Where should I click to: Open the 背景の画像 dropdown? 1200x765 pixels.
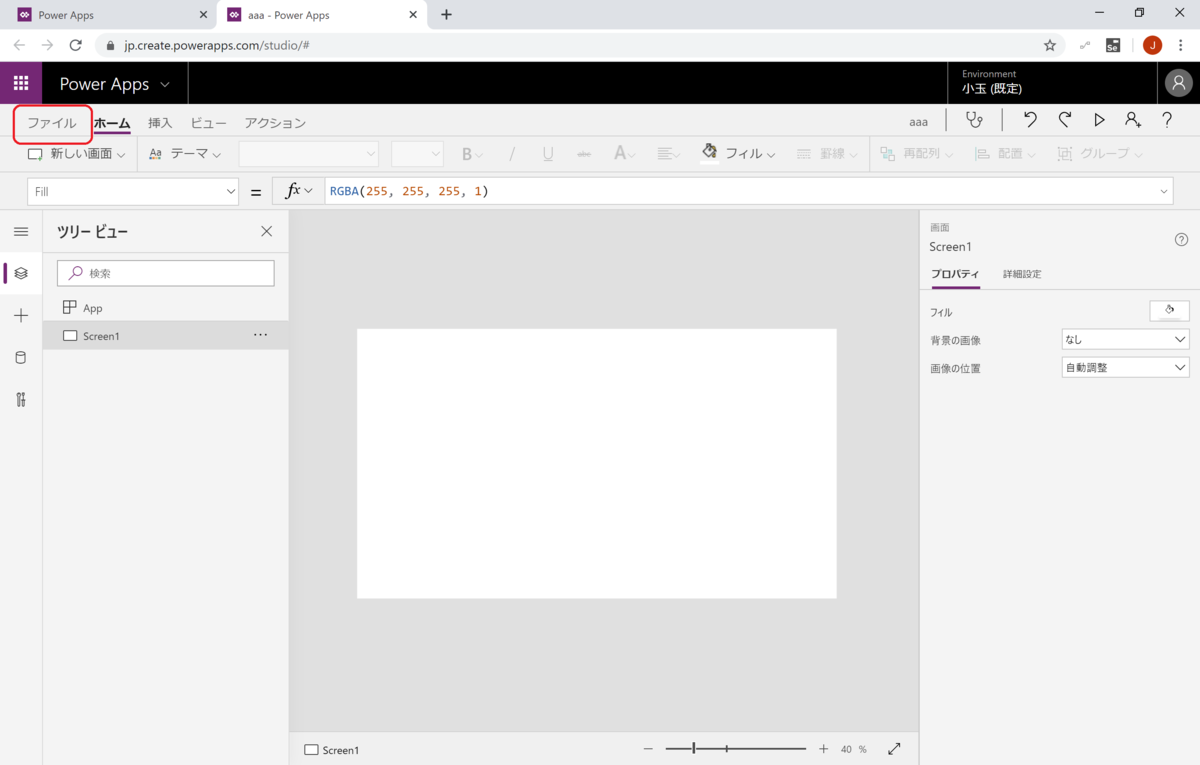(1125, 340)
